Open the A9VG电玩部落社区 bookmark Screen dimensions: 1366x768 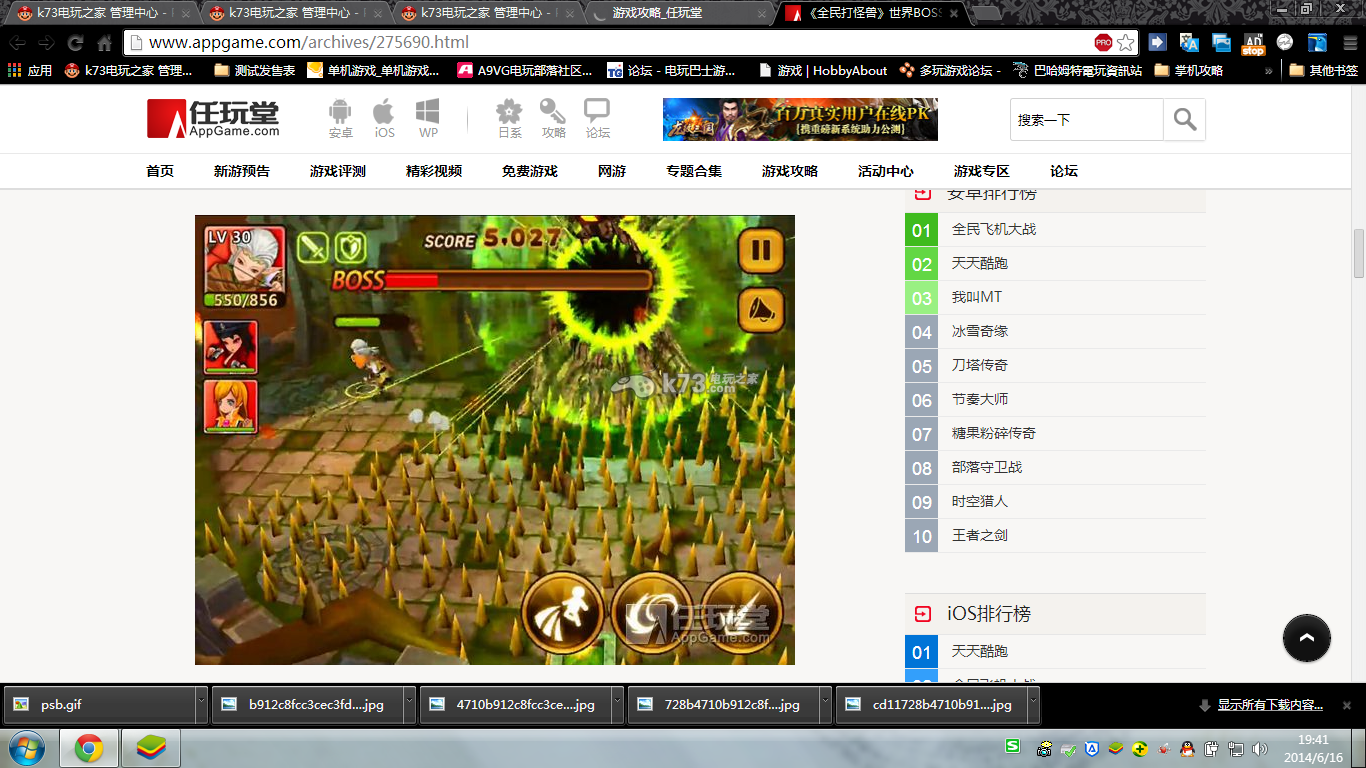(x=525, y=71)
